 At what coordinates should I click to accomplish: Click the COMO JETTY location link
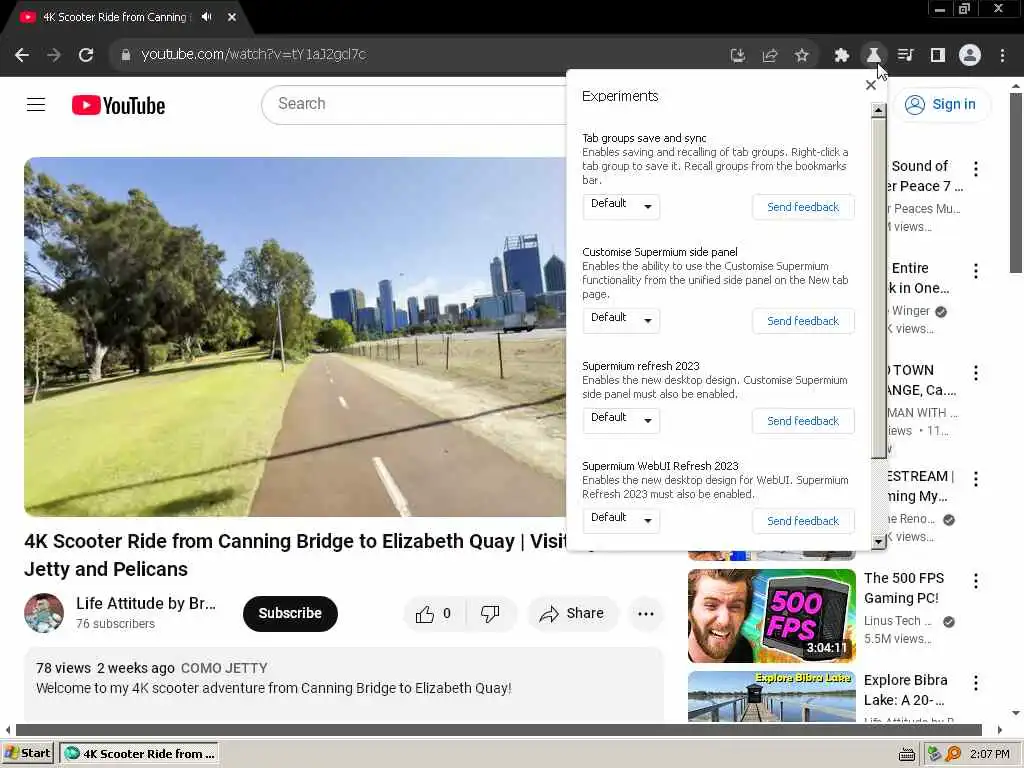pyautogui.click(x=224, y=668)
